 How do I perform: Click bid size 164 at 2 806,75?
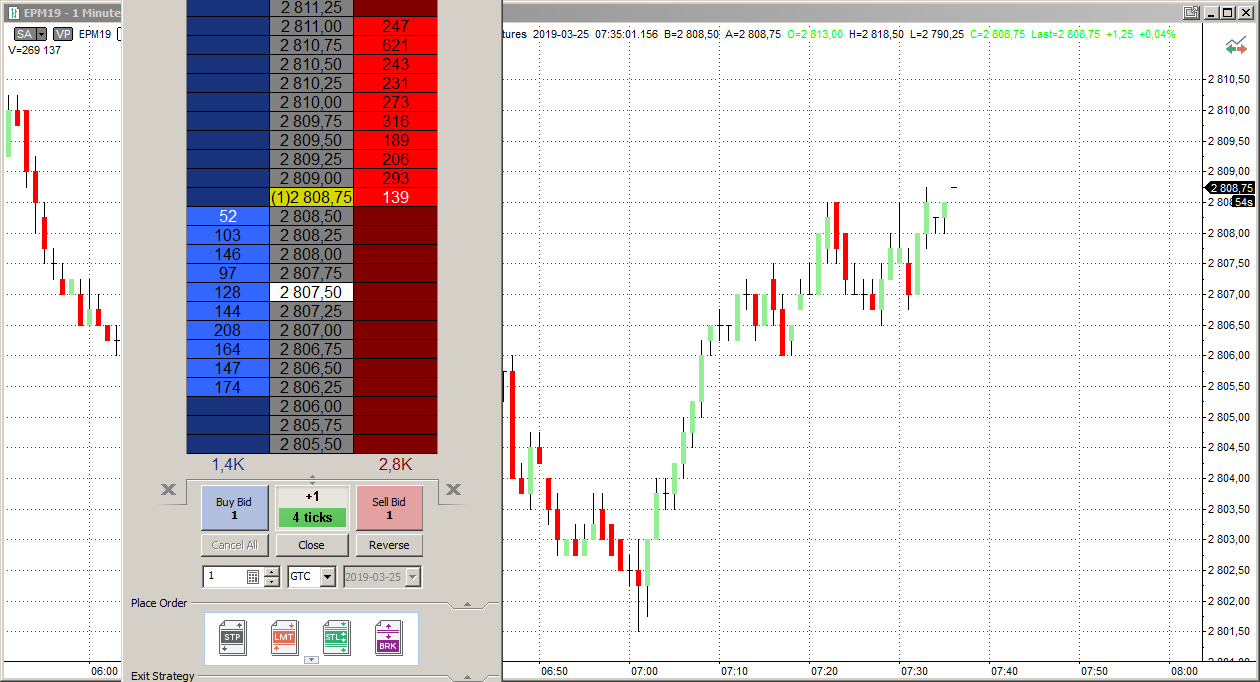pos(228,349)
